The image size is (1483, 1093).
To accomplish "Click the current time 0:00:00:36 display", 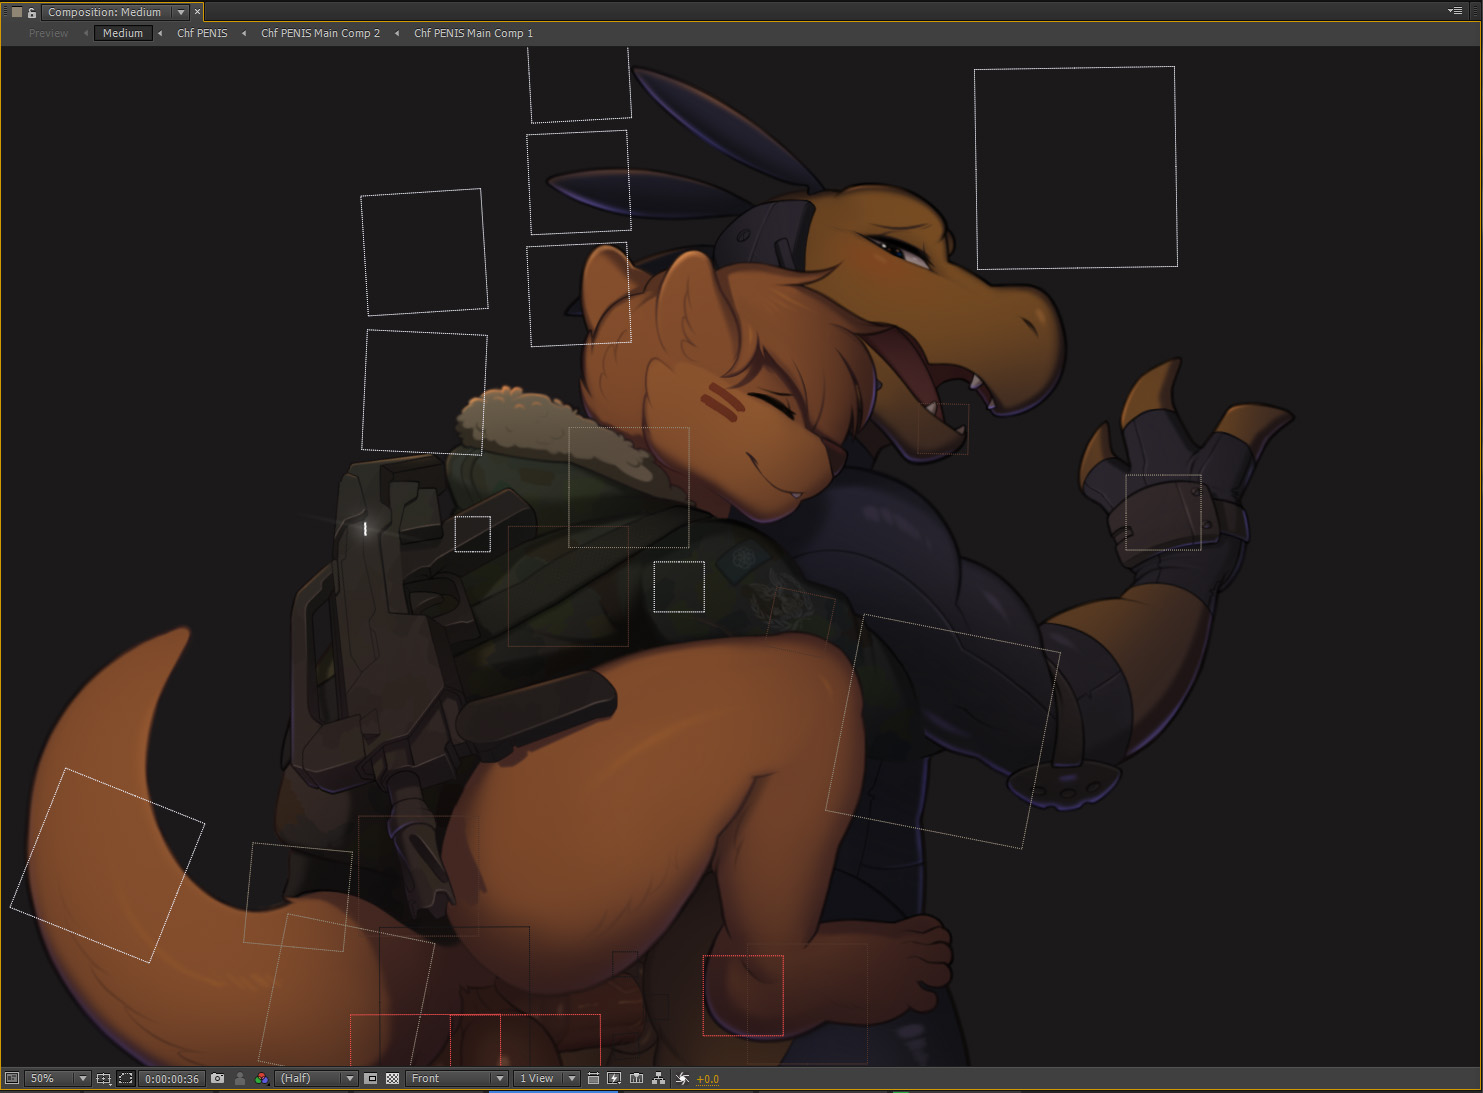I will point(172,1078).
